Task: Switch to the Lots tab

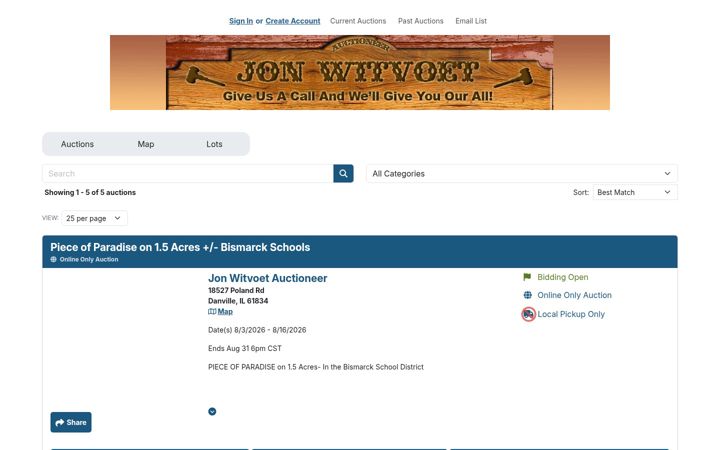Action: pos(214,144)
